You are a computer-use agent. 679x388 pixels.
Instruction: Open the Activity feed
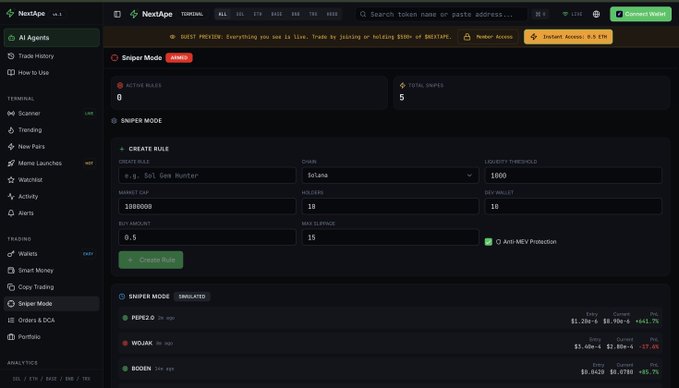click(x=52, y=196)
